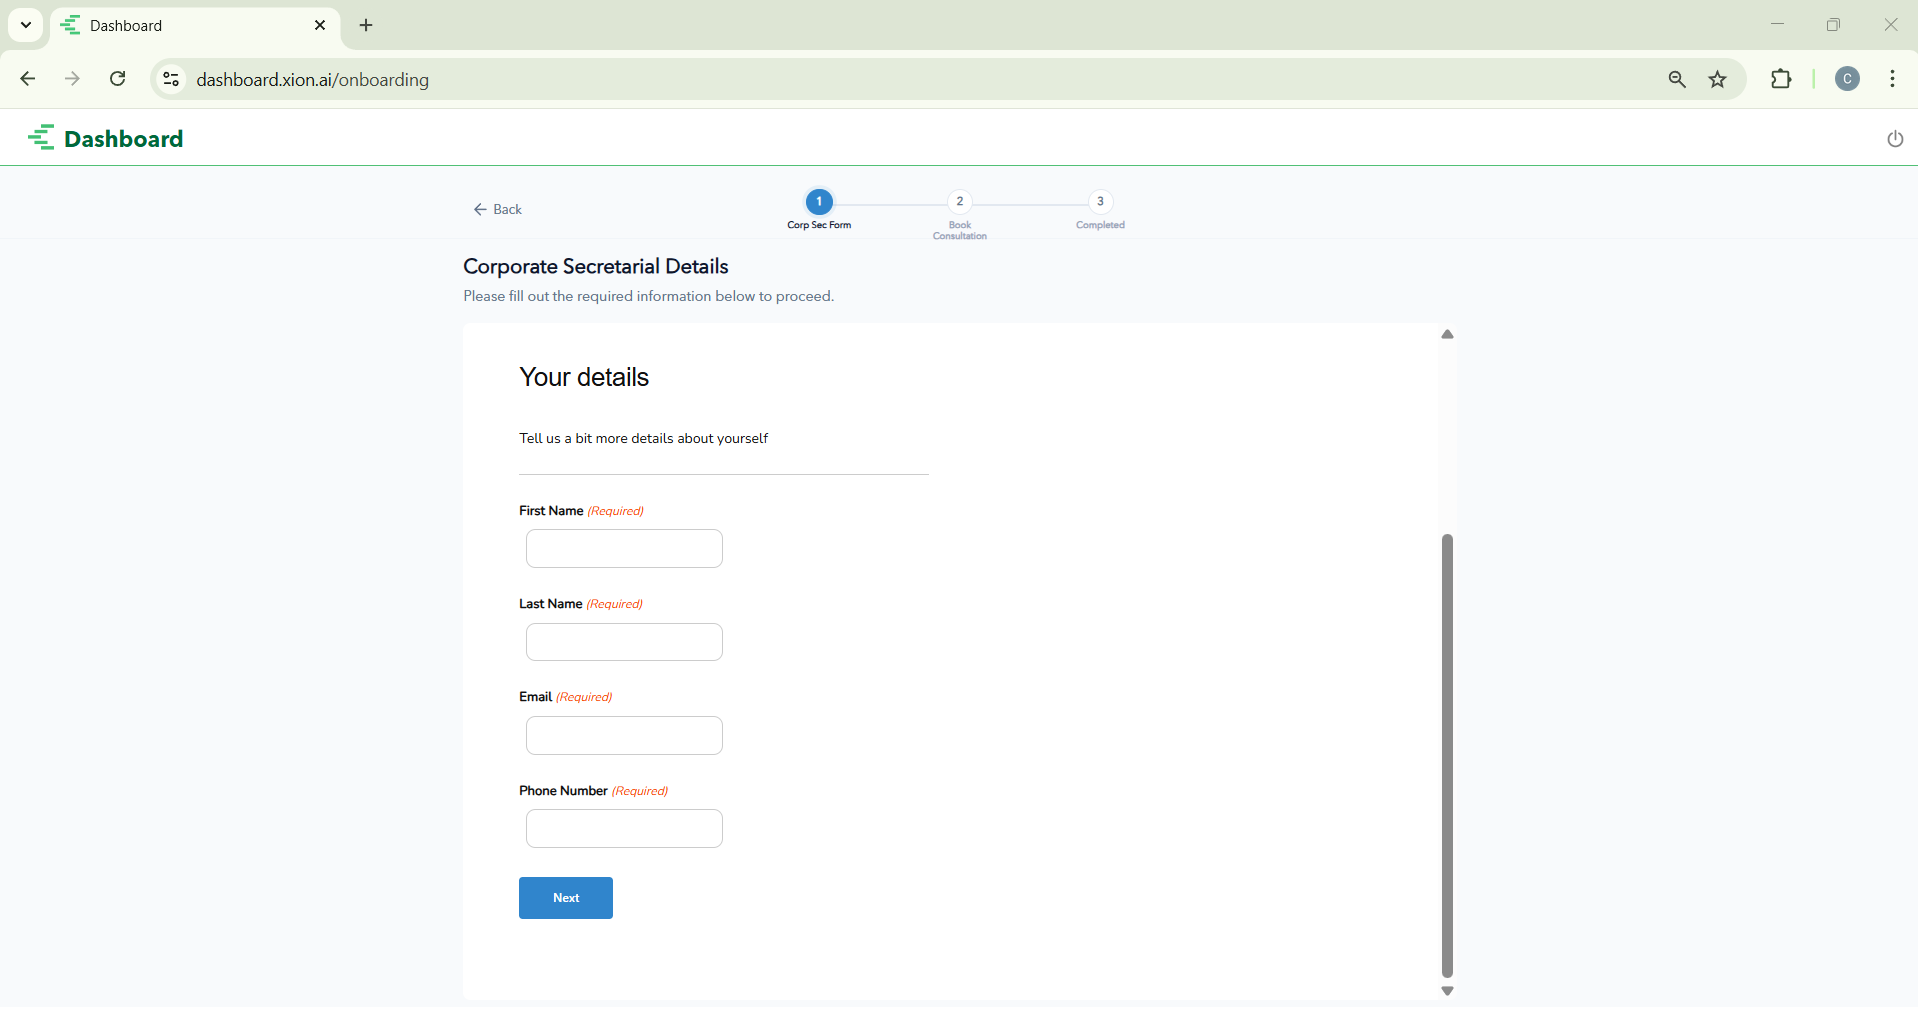Open a new browser tab
This screenshot has width=1918, height=1015.
366,26
